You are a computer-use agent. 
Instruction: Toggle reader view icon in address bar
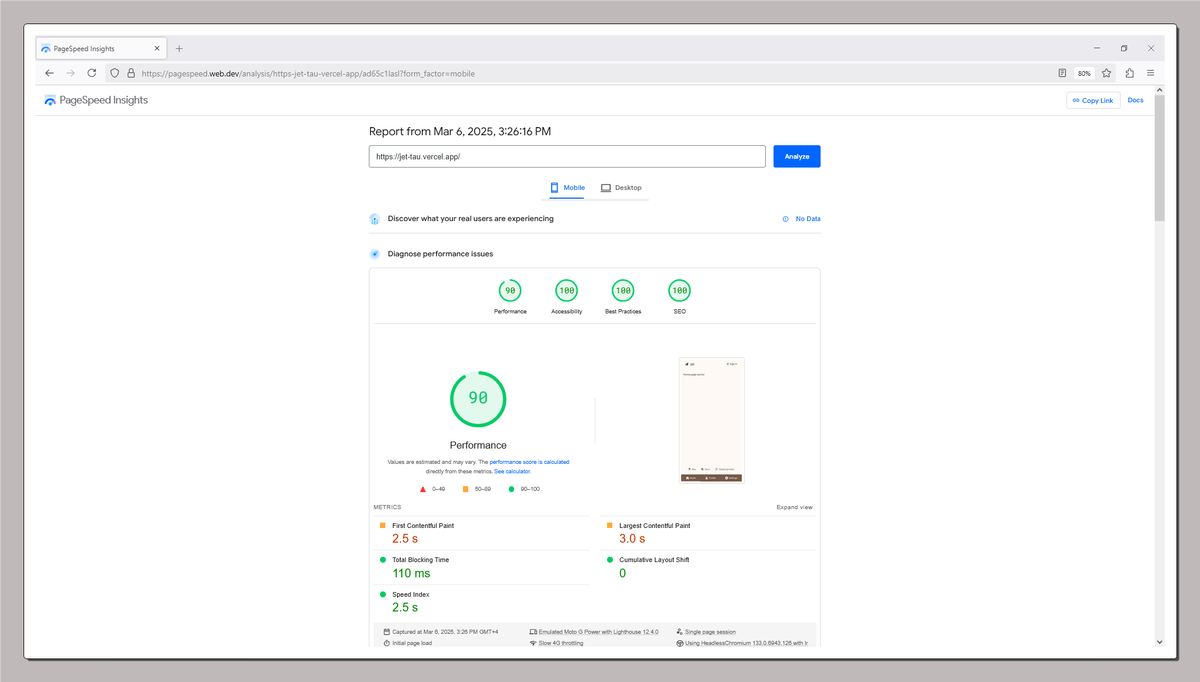coord(1062,73)
